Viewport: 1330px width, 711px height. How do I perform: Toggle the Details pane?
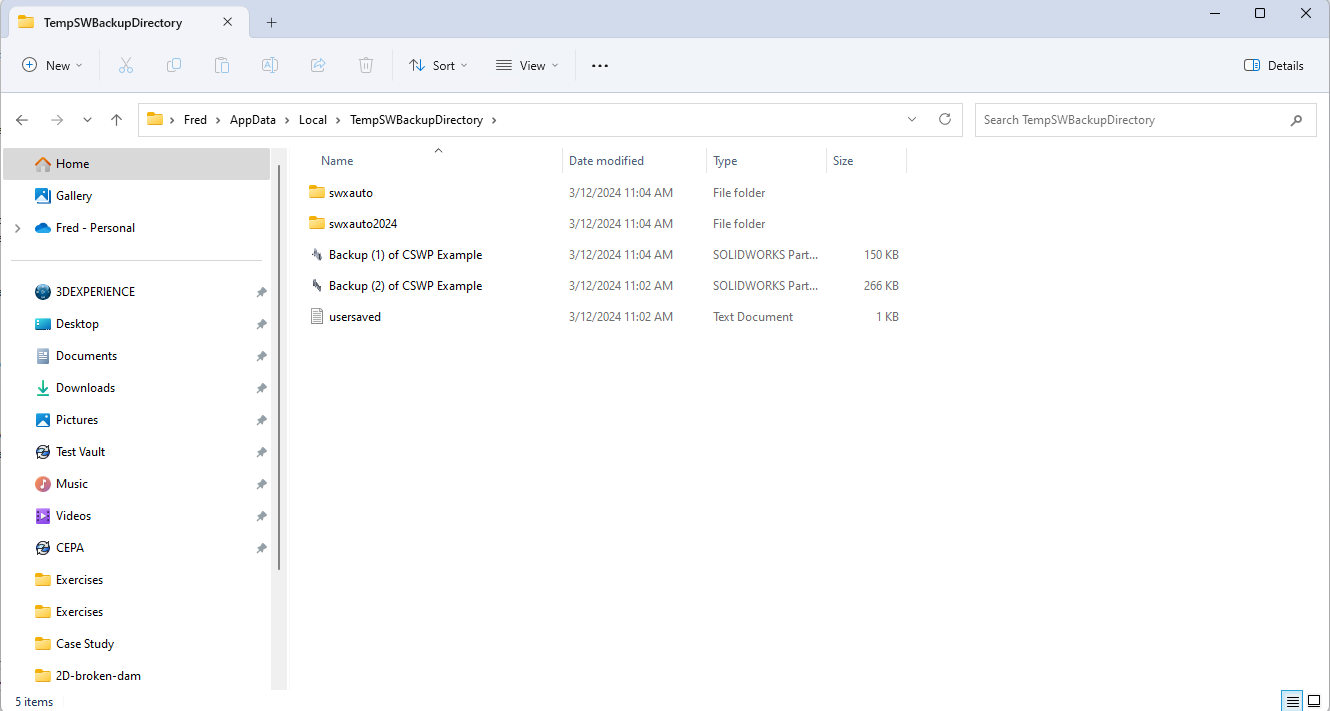[x=1273, y=65]
